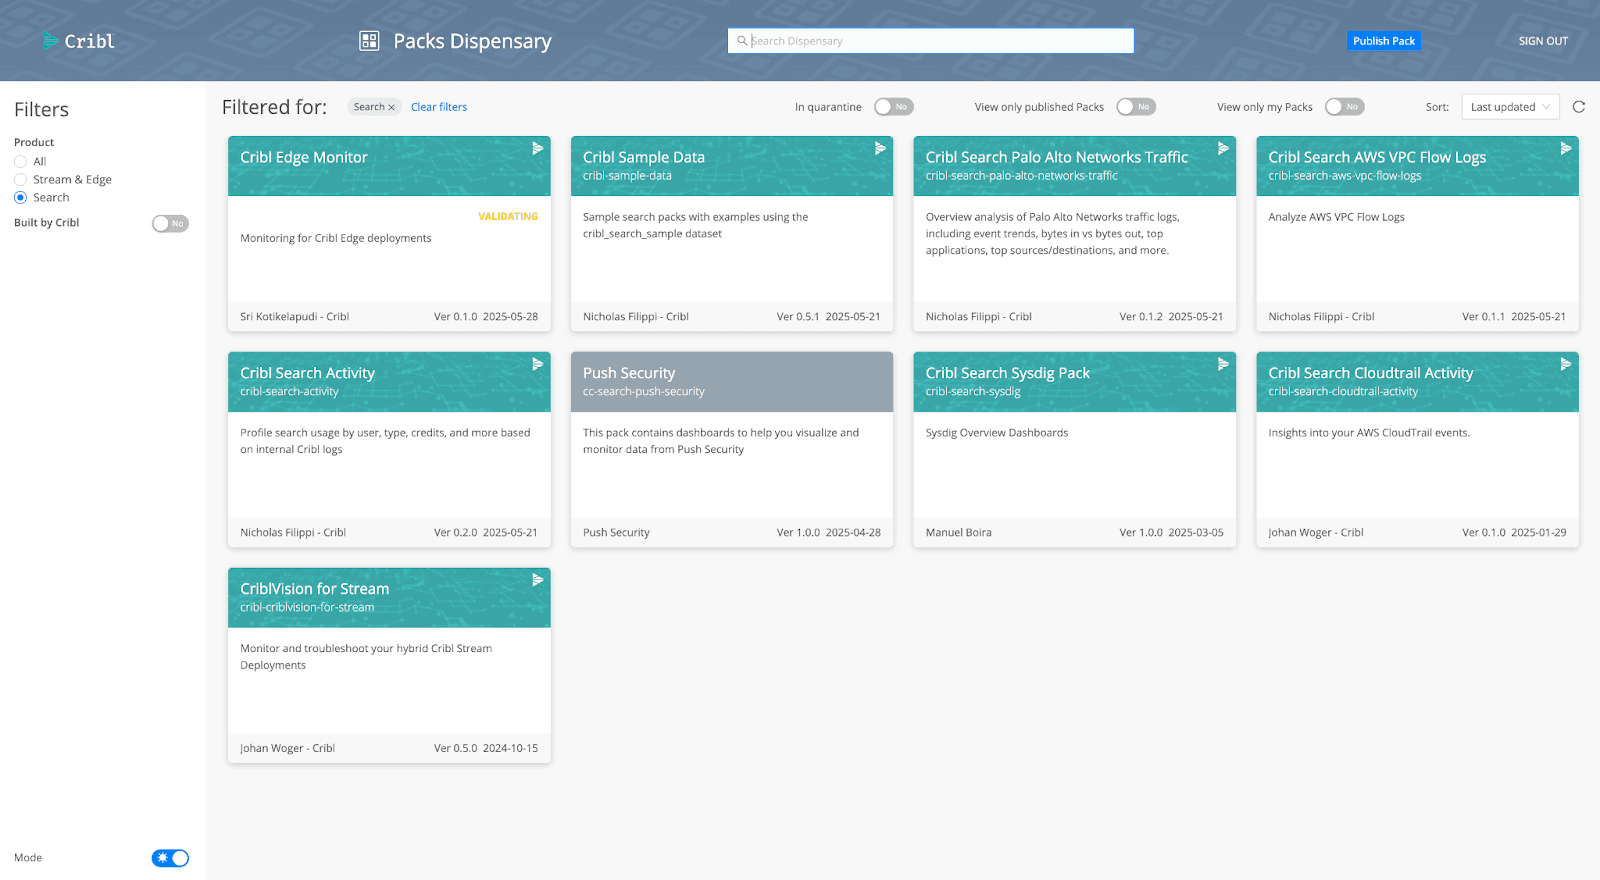Turn on the Built by Cribl toggle
The image size is (1600, 880).
tap(170, 224)
